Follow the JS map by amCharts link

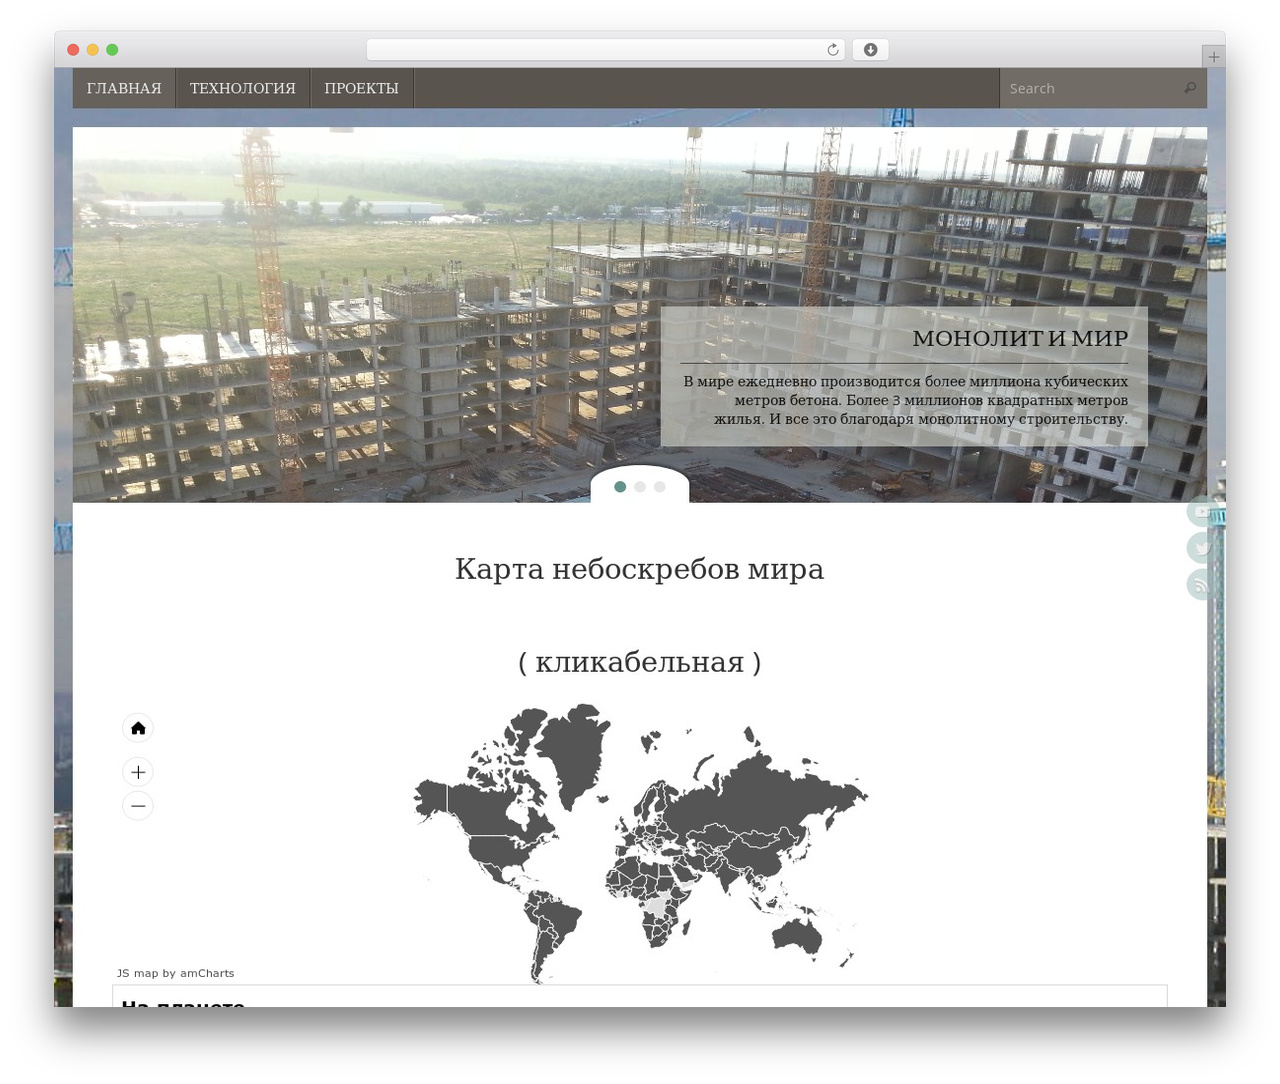click(x=176, y=973)
